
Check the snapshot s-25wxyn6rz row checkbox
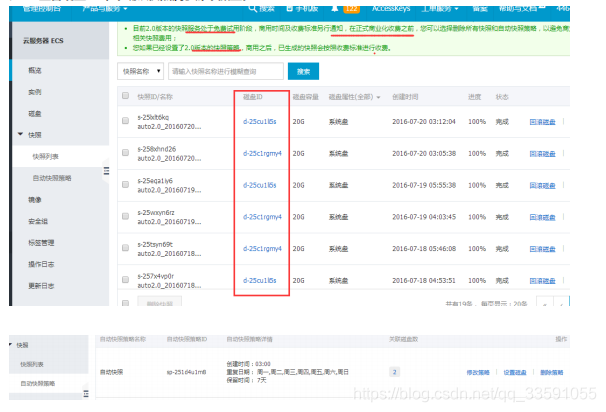pos(125,216)
